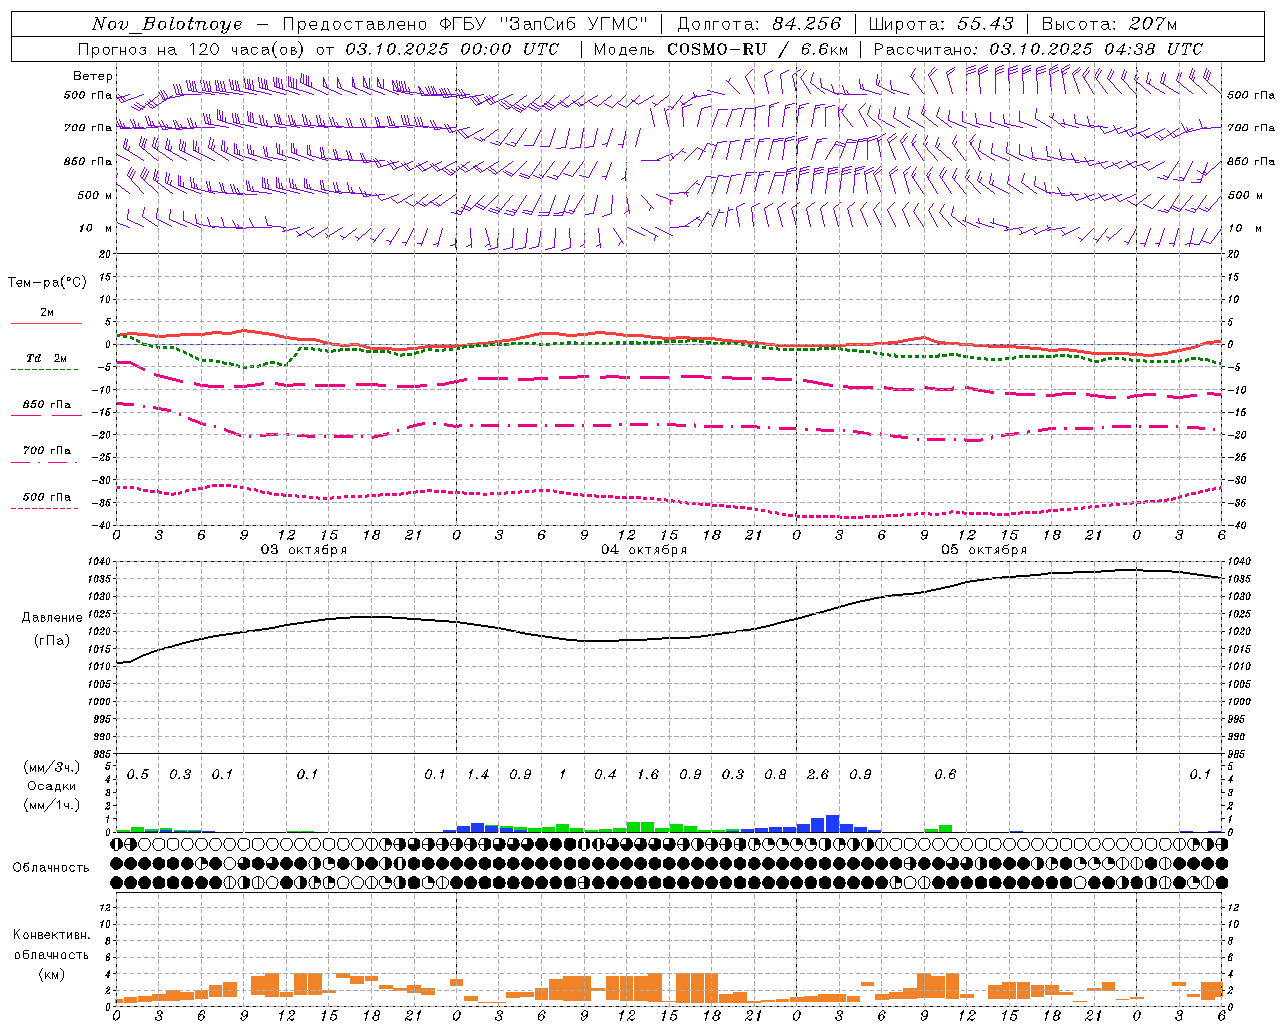
Task: Click the station name "Nov_Bolotnoye" in header
Action: pyautogui.click(x=167, y=24)
